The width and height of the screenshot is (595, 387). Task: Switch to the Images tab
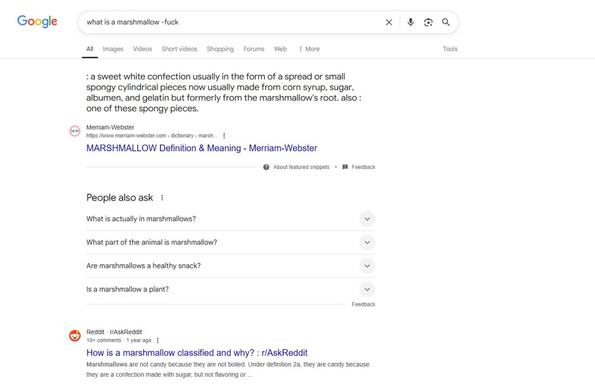(113, 49)
